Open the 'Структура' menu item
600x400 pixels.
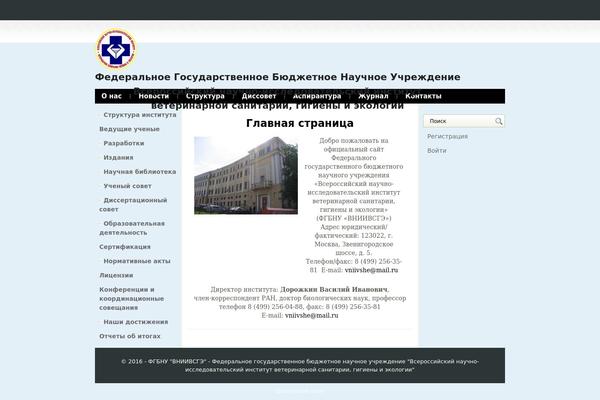coord(205,96)
